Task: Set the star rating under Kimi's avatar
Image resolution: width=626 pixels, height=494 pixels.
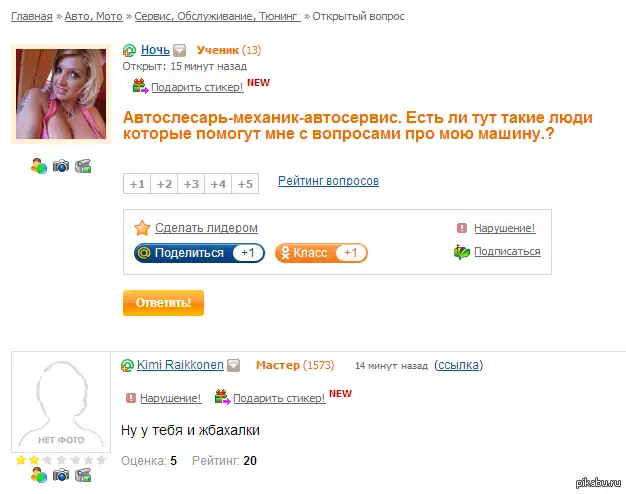Action: (61, 460)
